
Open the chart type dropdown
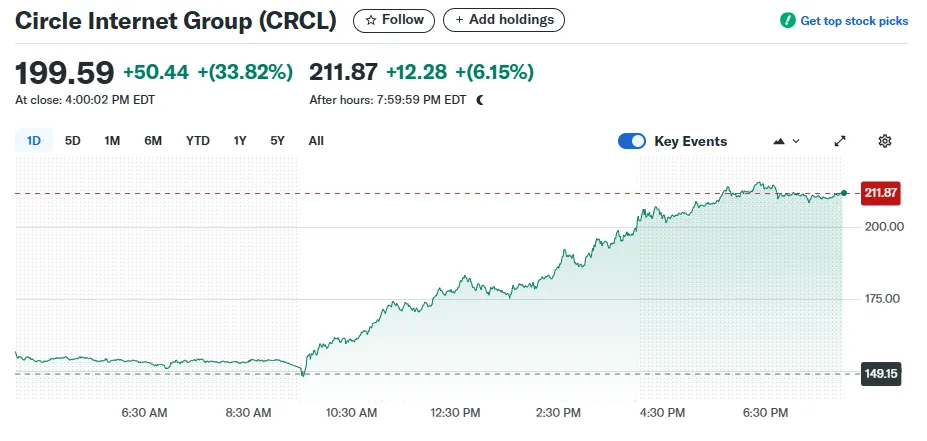coord(787,141)
